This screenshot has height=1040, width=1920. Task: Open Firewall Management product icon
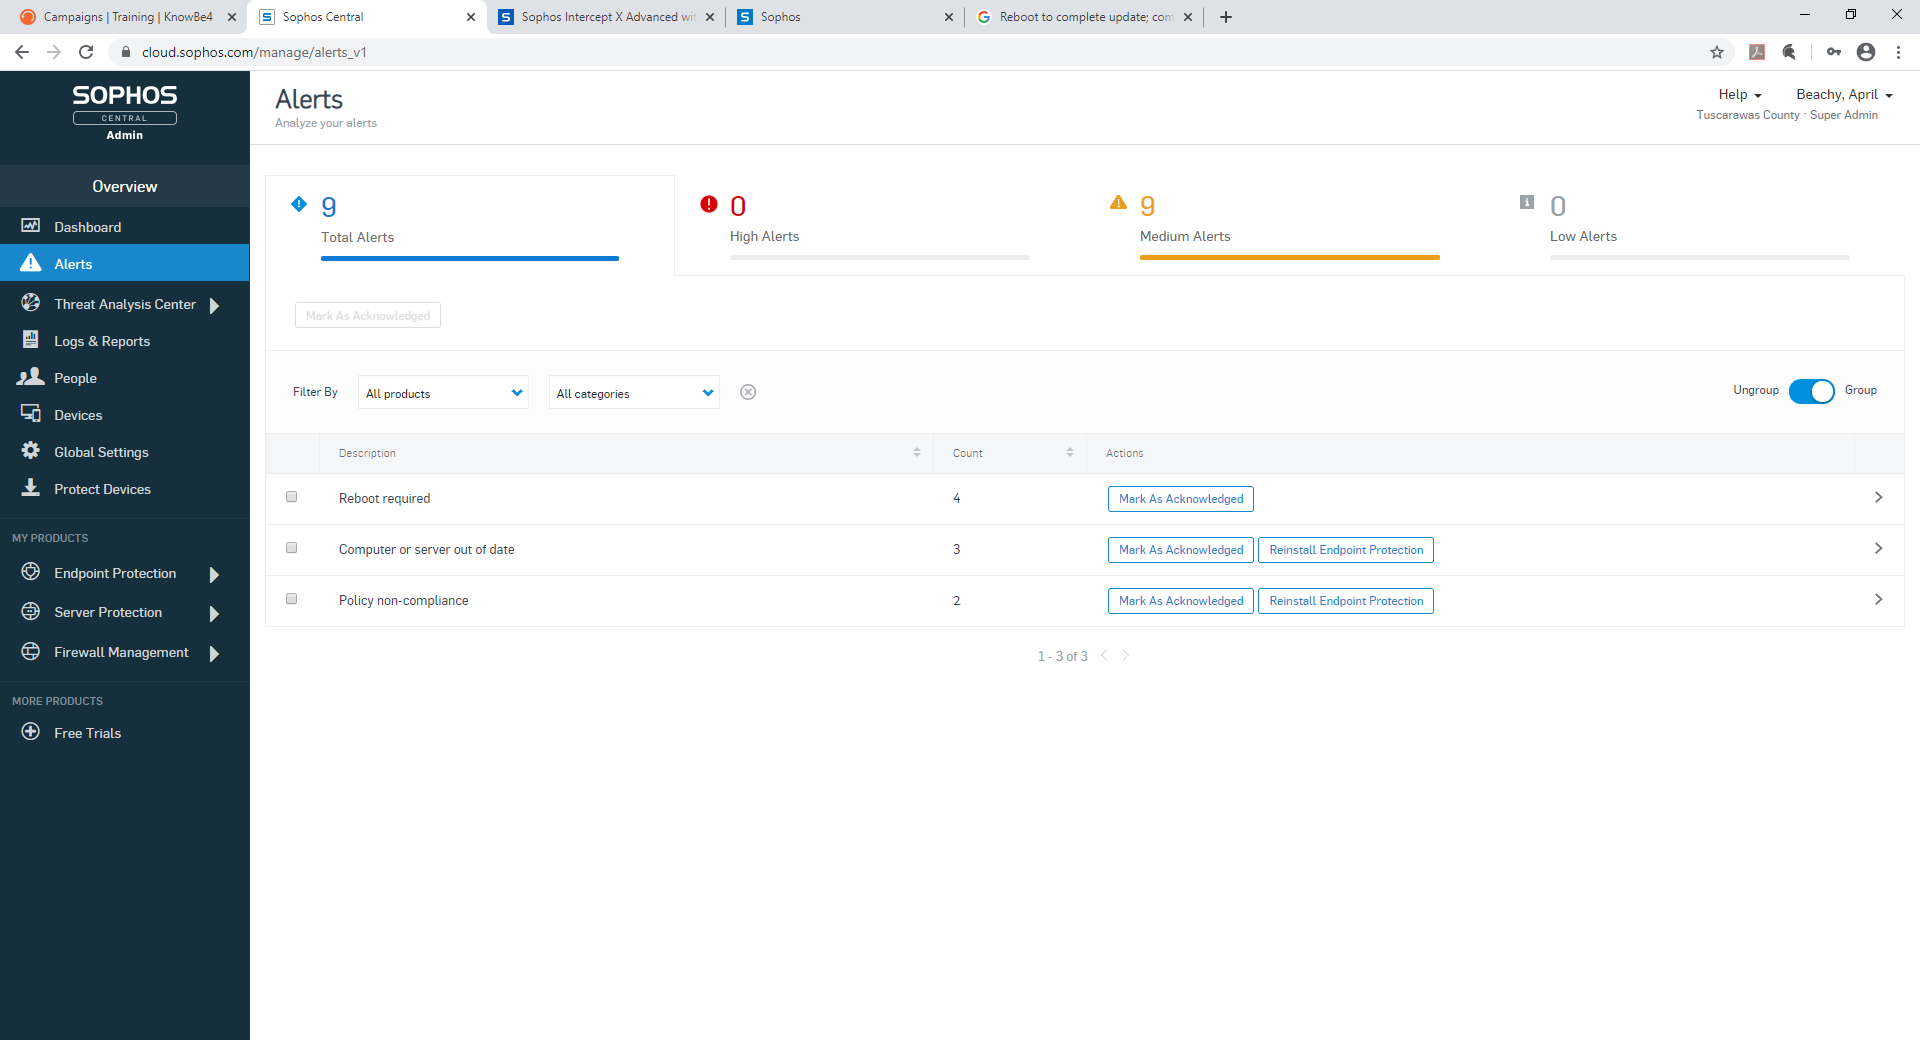click(31, 651)
